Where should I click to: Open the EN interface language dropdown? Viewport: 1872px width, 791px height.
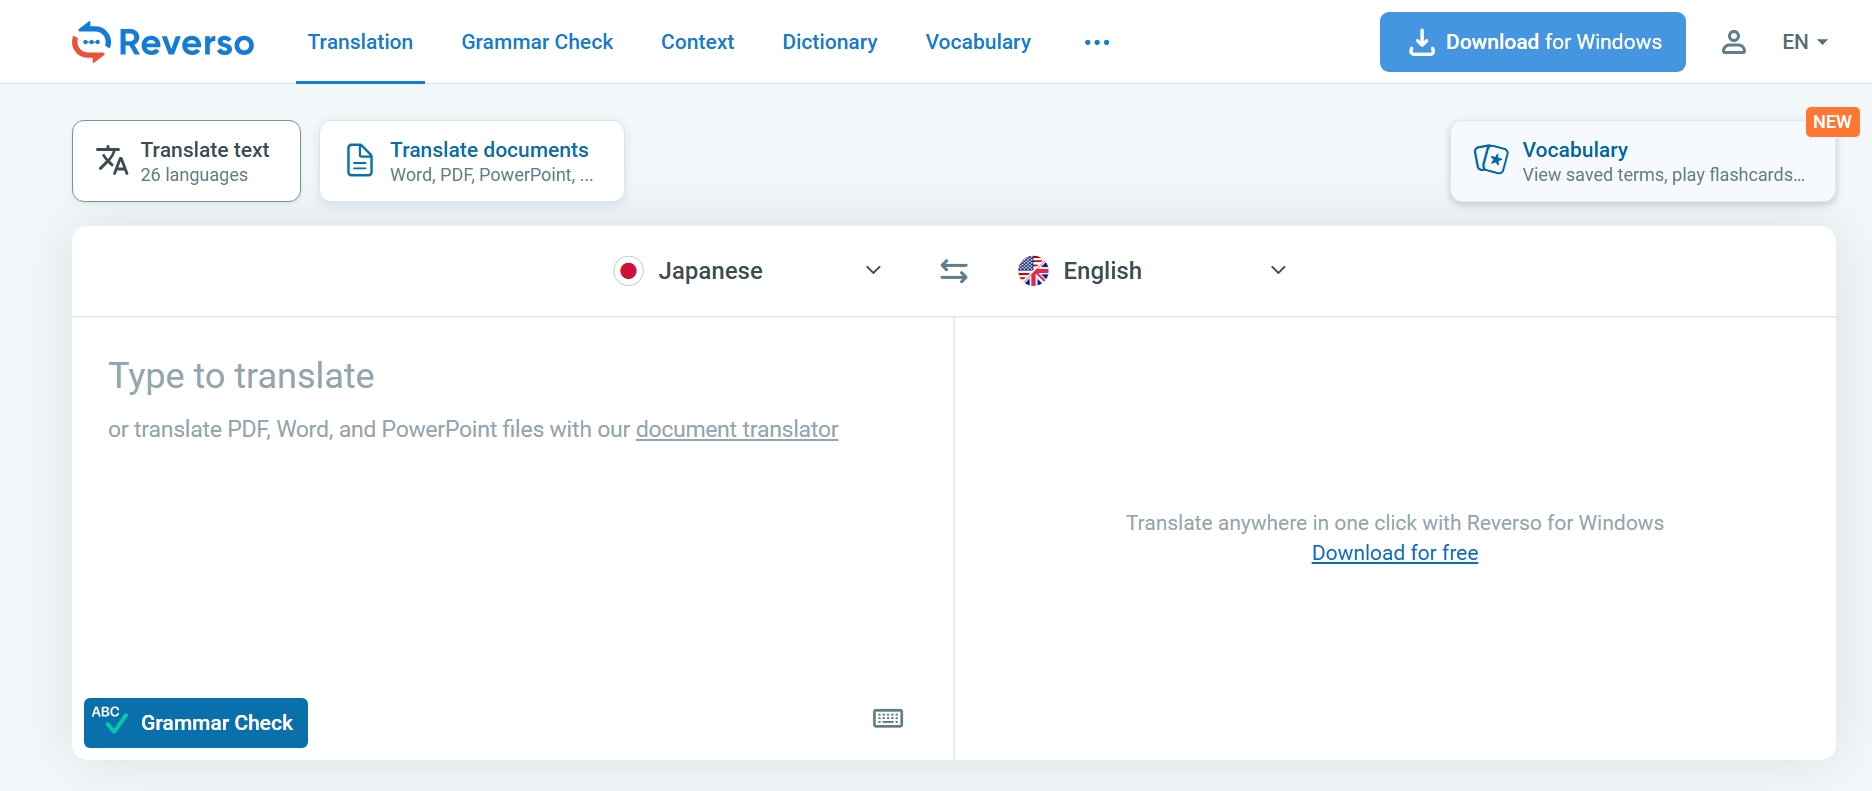(1804, 42)
